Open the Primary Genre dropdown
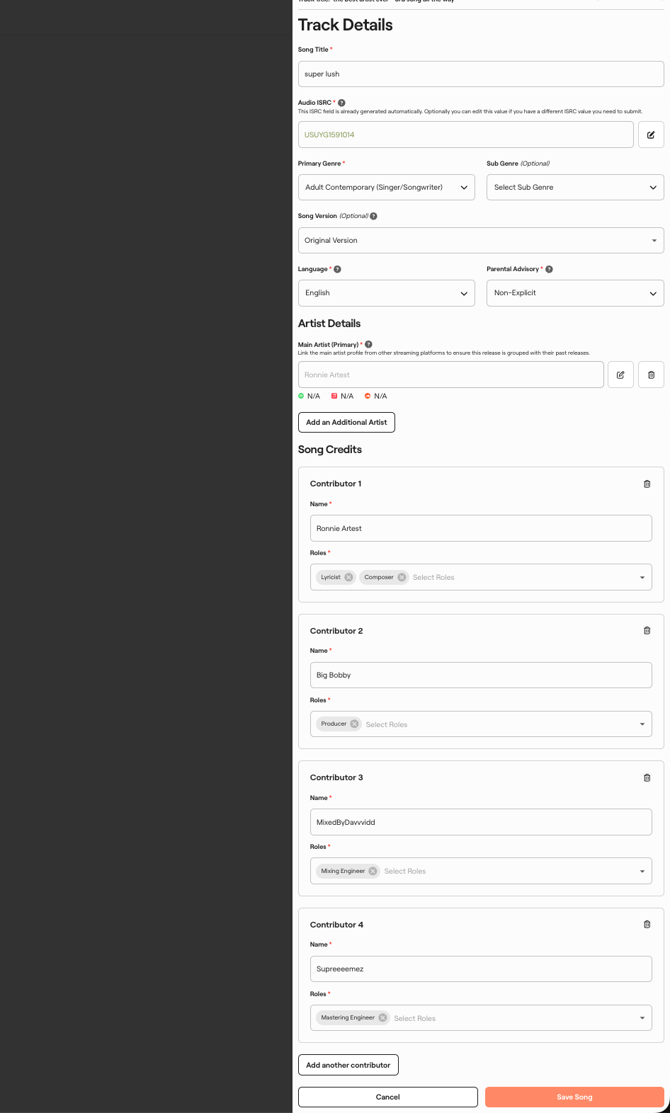Viewport: 670px width, 1113px height. 386,187
